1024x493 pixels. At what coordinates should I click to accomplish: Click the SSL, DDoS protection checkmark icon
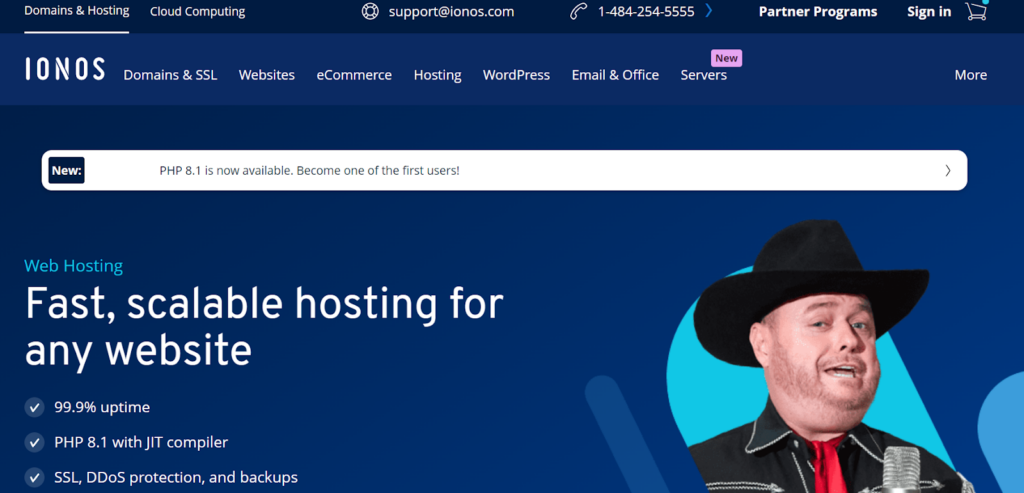pyautogui.click(x=34, y=477)
